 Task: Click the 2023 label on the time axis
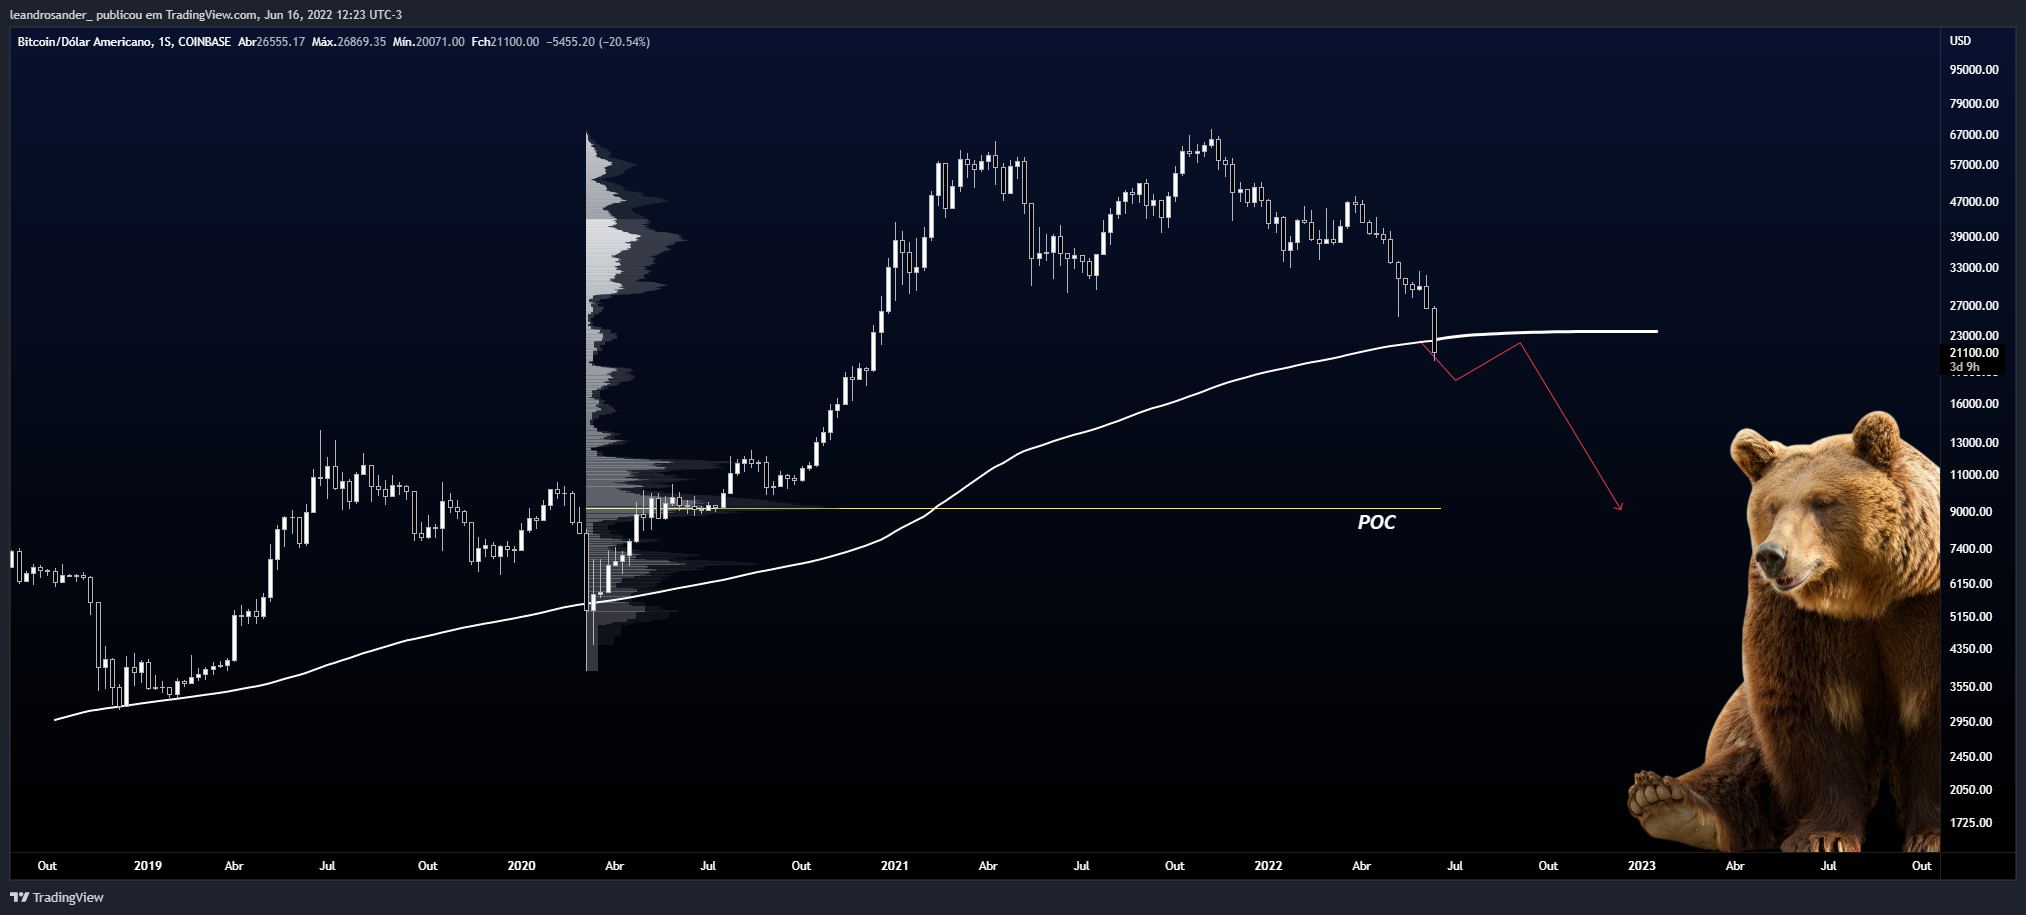click(1641, 866)
